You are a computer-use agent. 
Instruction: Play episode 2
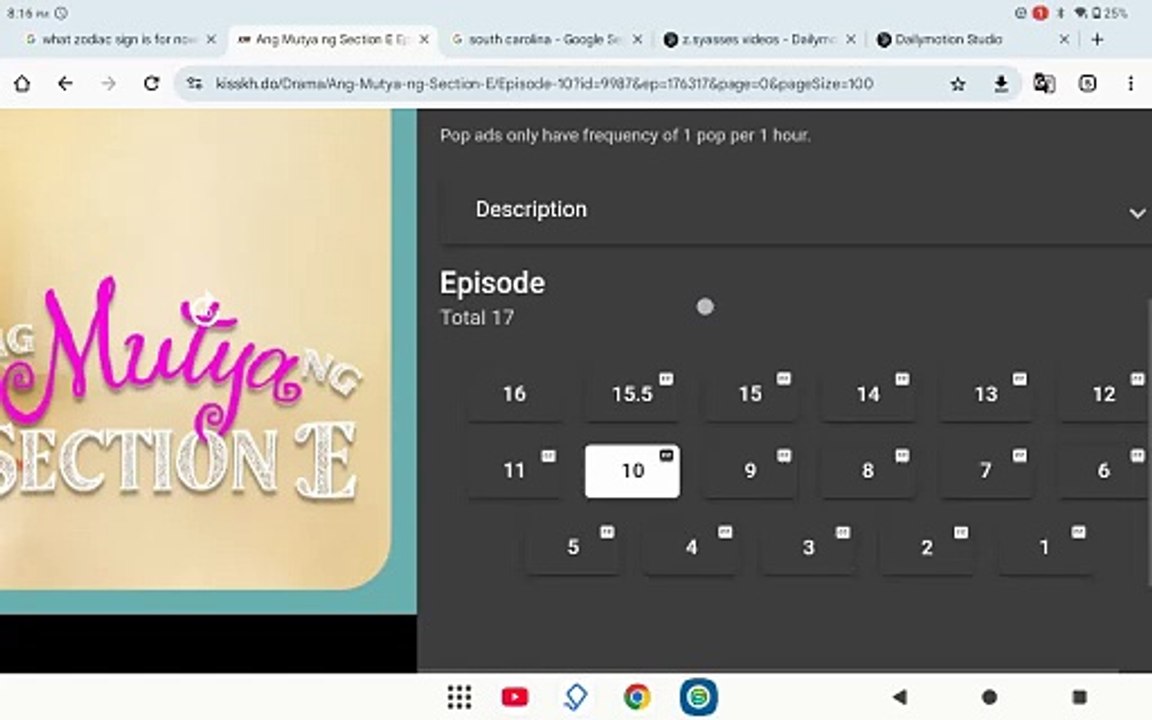927,547
